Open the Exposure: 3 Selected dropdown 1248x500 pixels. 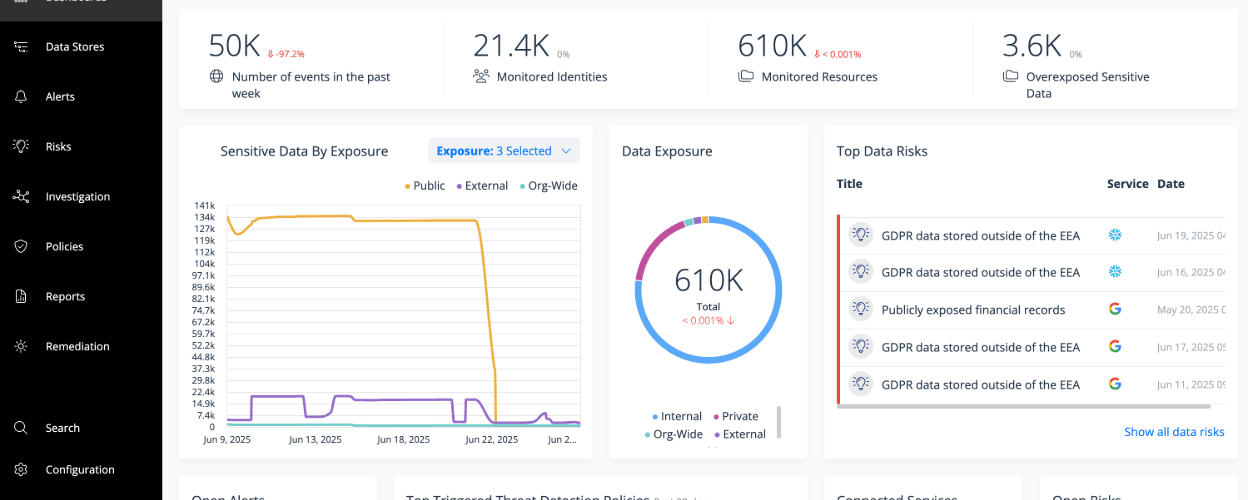(x=504, y=151)
